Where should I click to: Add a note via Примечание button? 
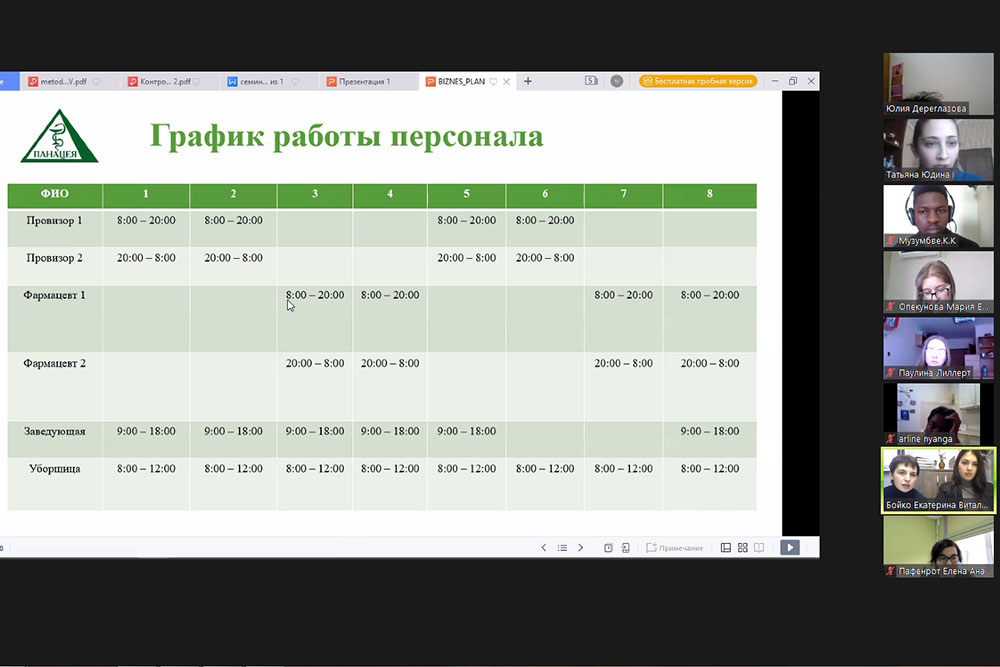(675, 548)
